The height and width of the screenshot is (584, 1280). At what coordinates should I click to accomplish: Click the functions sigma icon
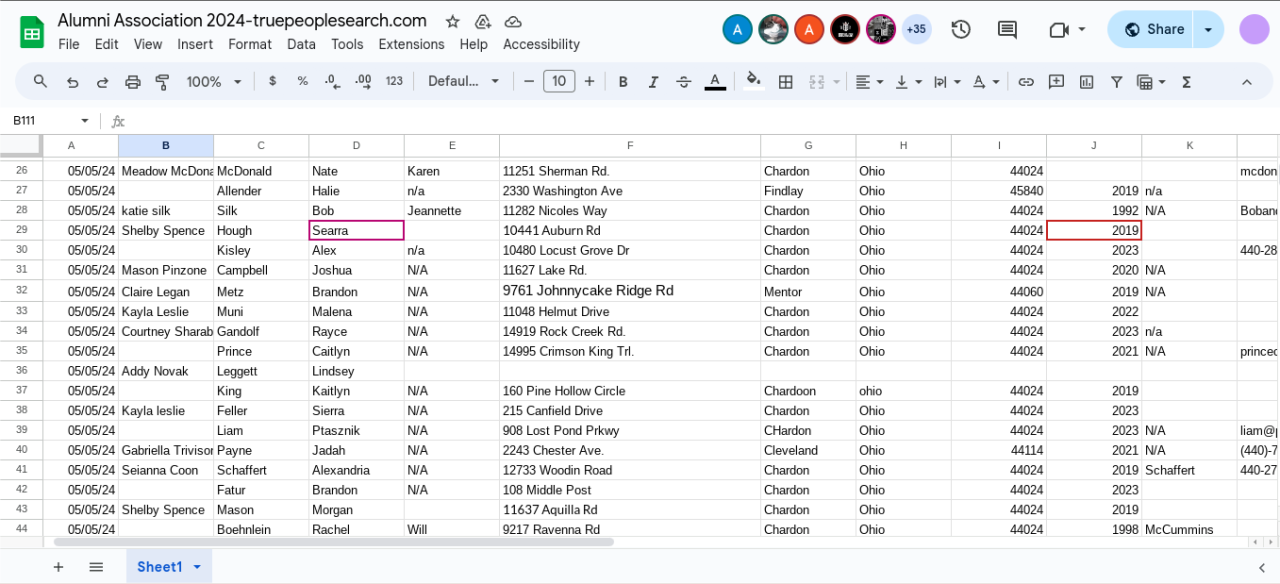click(x=1186, y=82)
